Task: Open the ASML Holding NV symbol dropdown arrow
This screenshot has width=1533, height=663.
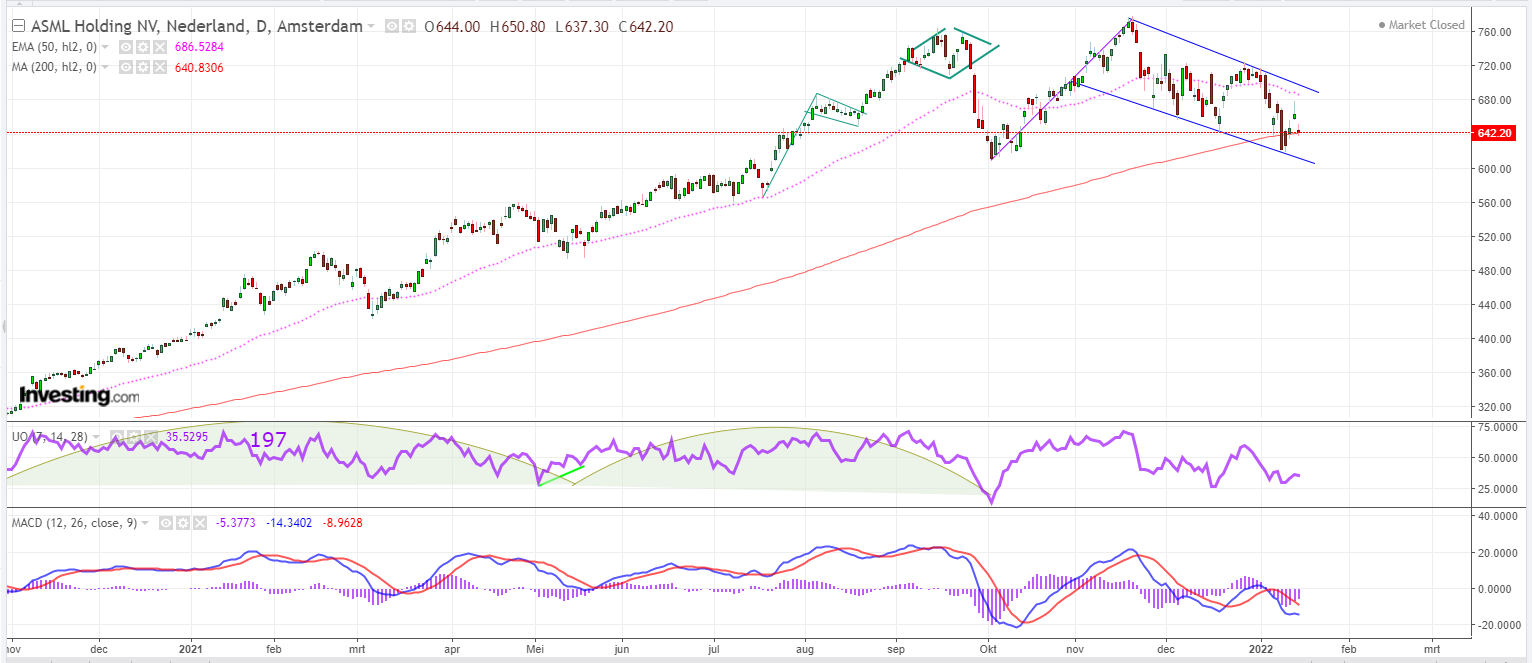Action: pyautogui.click(x=372, y=27)
